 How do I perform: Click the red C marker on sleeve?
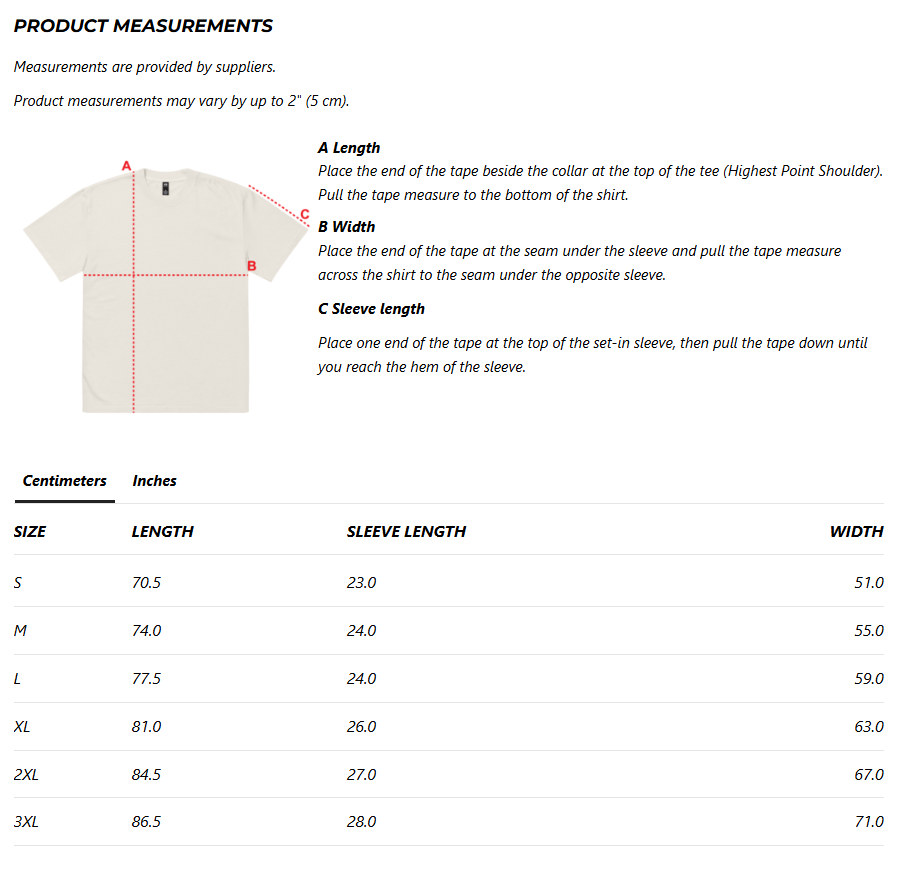[x=305, y=214]
